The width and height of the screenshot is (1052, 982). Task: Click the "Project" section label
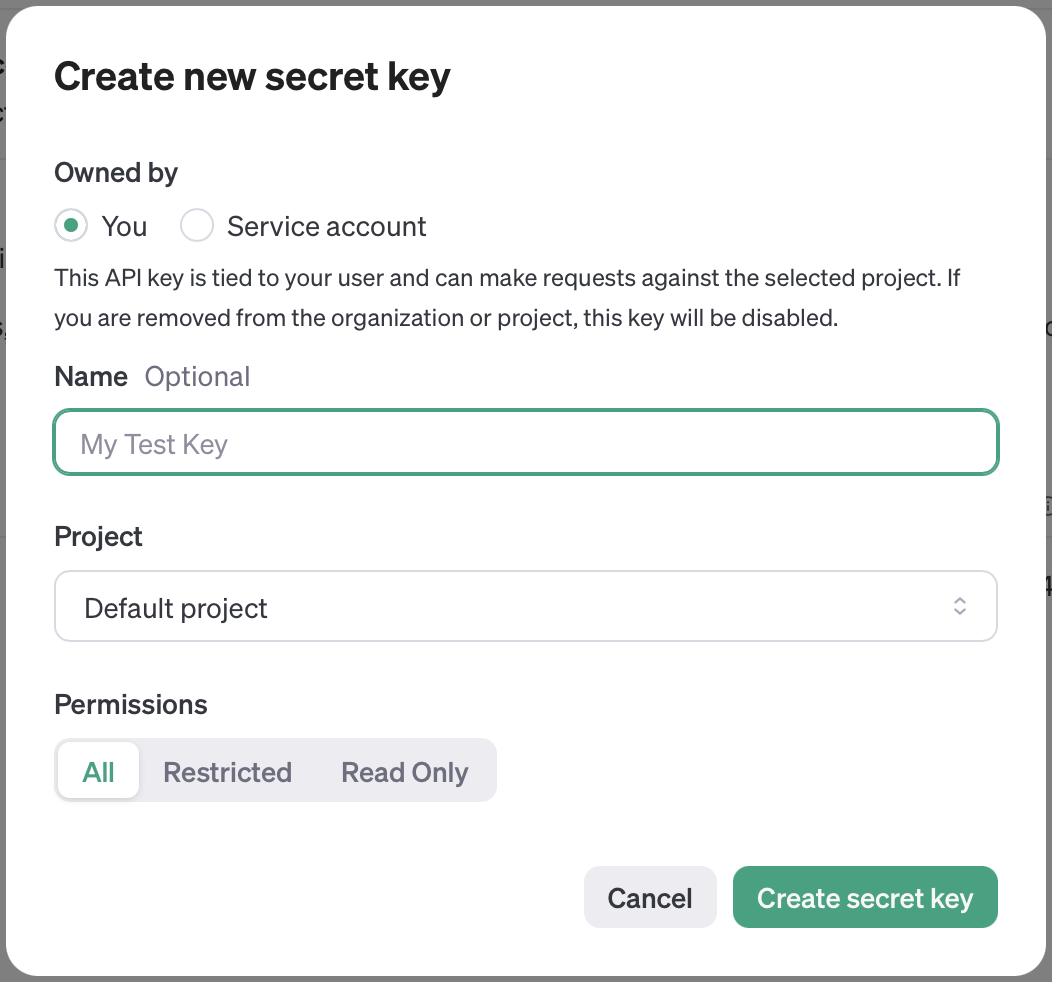point(99,537)
